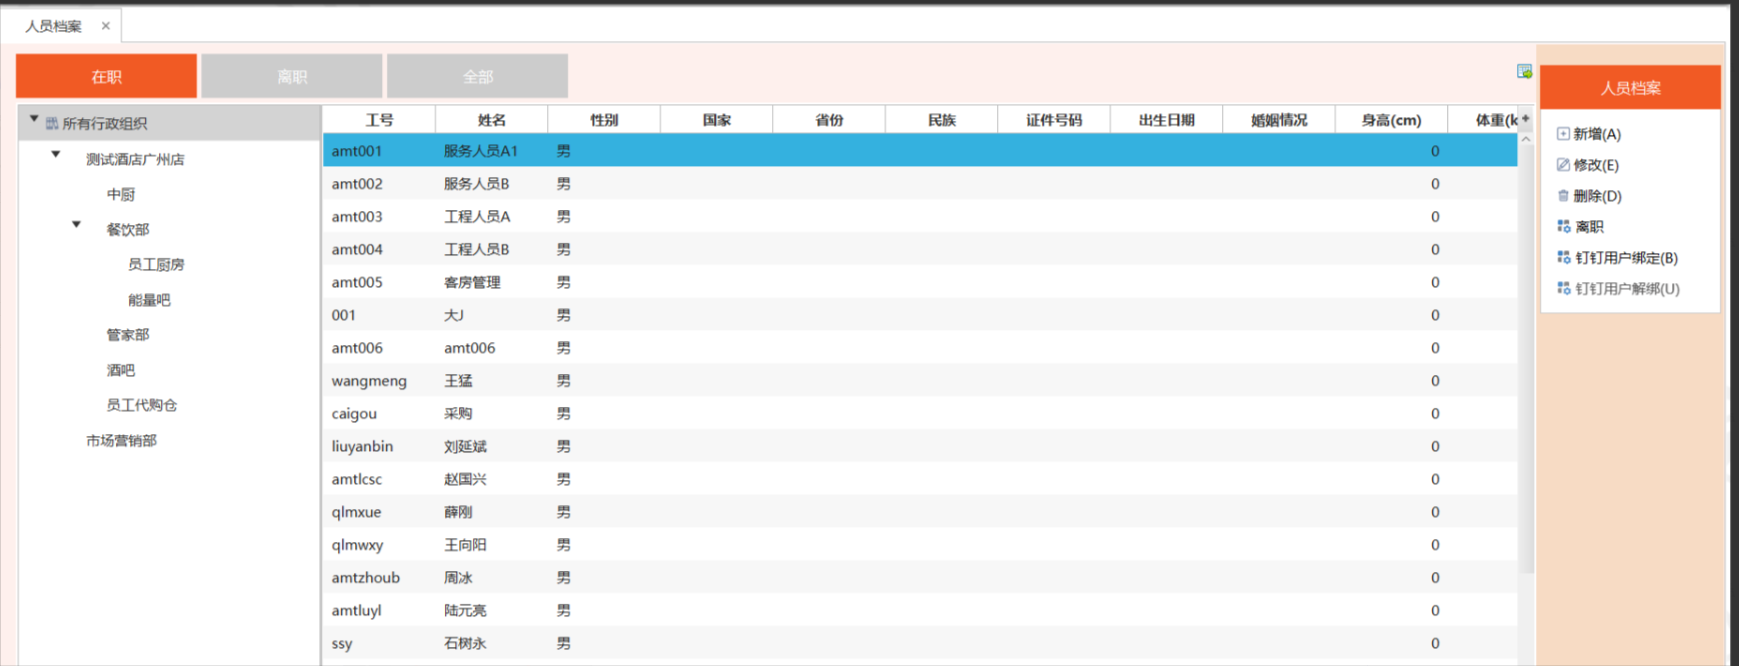
Task: Click the DingTalk user bind (钉钉用户绑定) icon
Action: (x=1564, y=258)
